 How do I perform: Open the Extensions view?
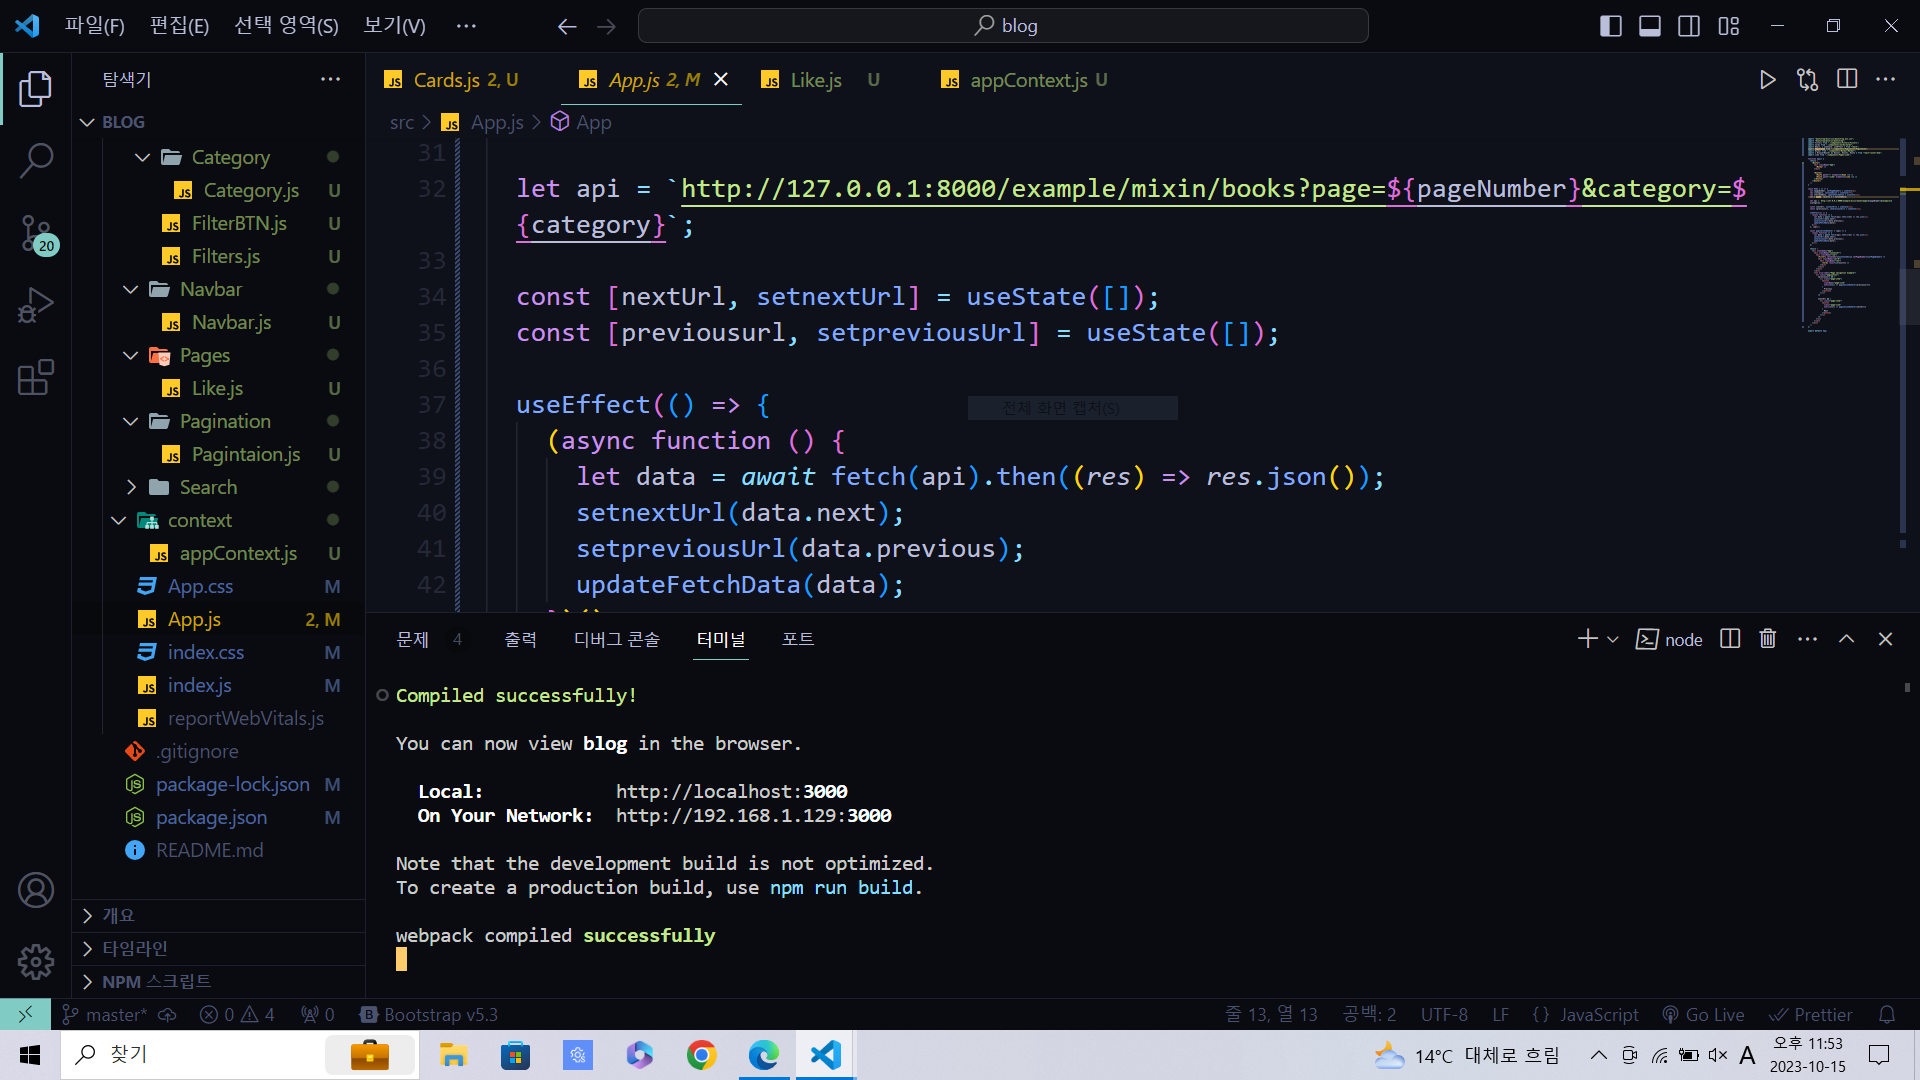point(36,378)
